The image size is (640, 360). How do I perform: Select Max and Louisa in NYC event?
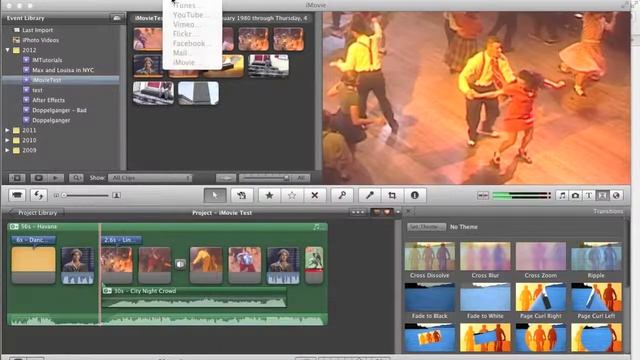pos(62,70)
